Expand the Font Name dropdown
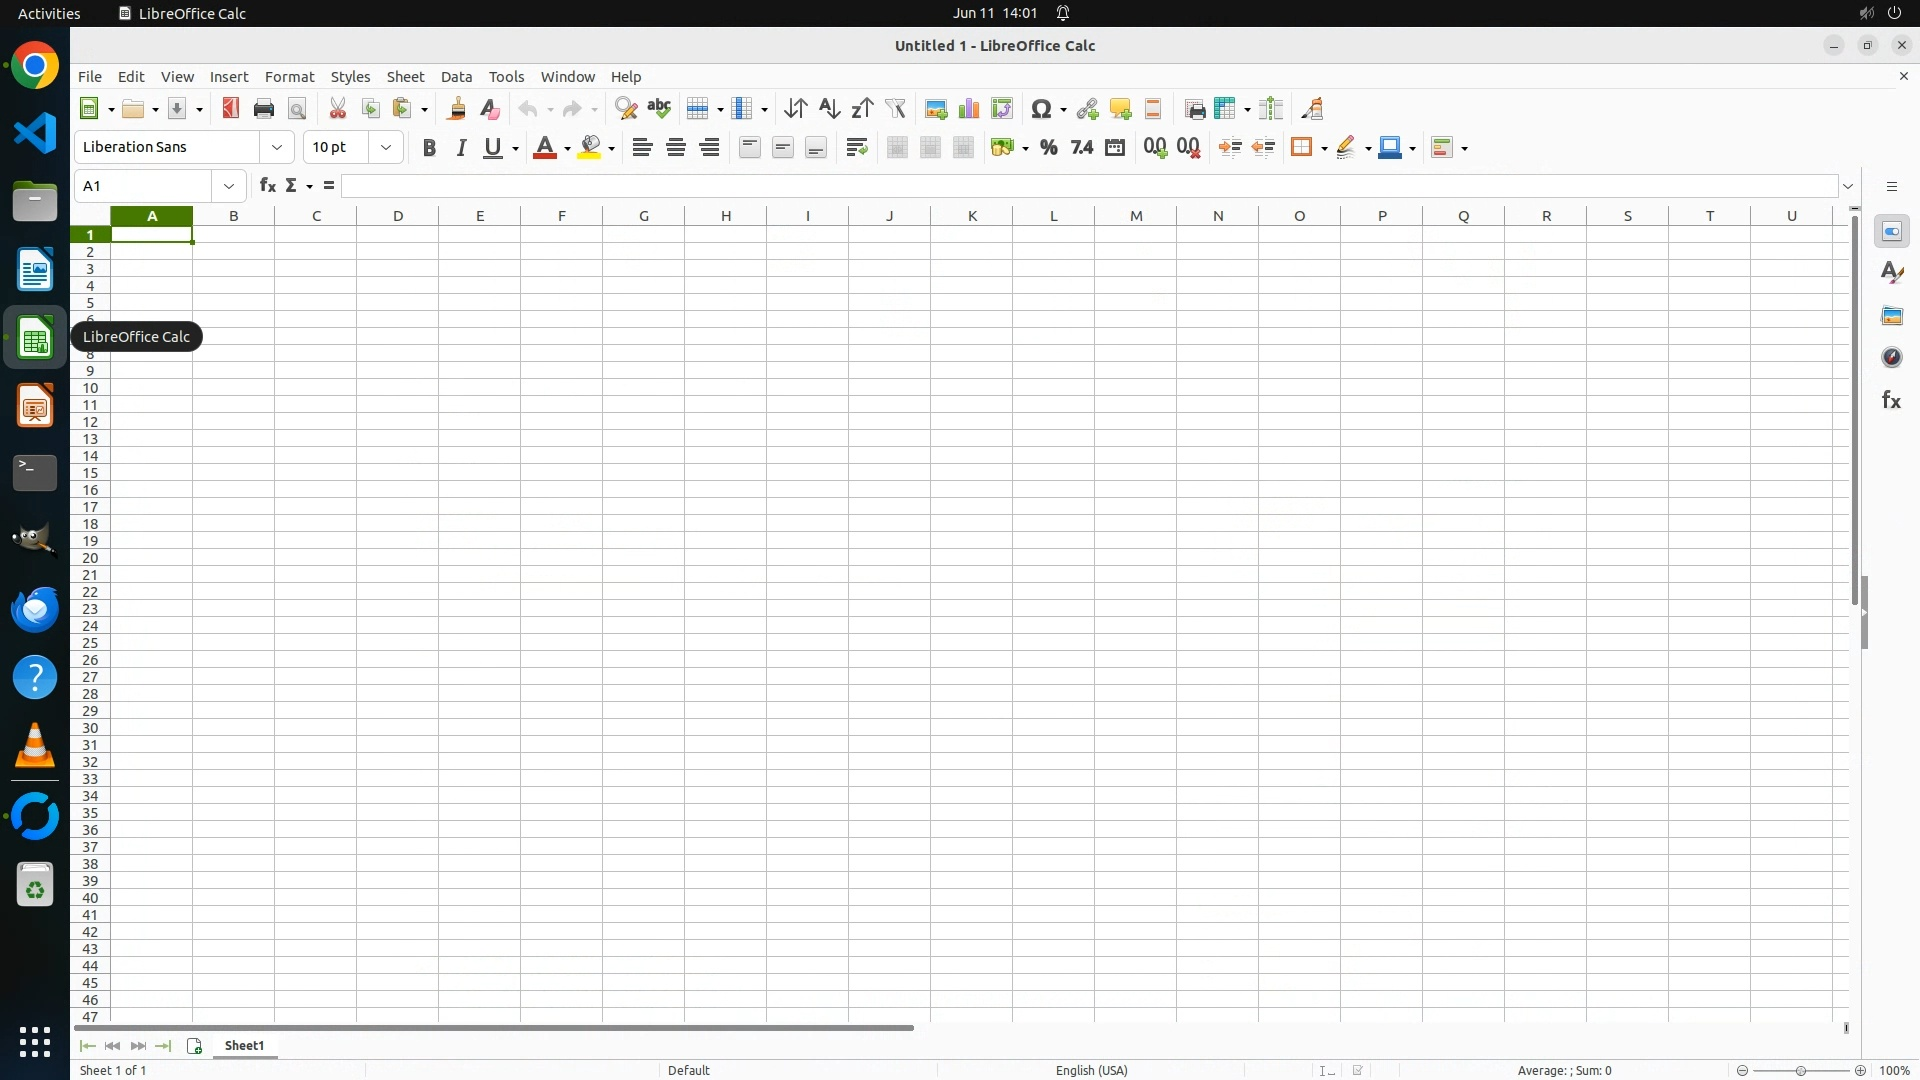Viewport: 1920px width, 1080px height. [277, 148]
